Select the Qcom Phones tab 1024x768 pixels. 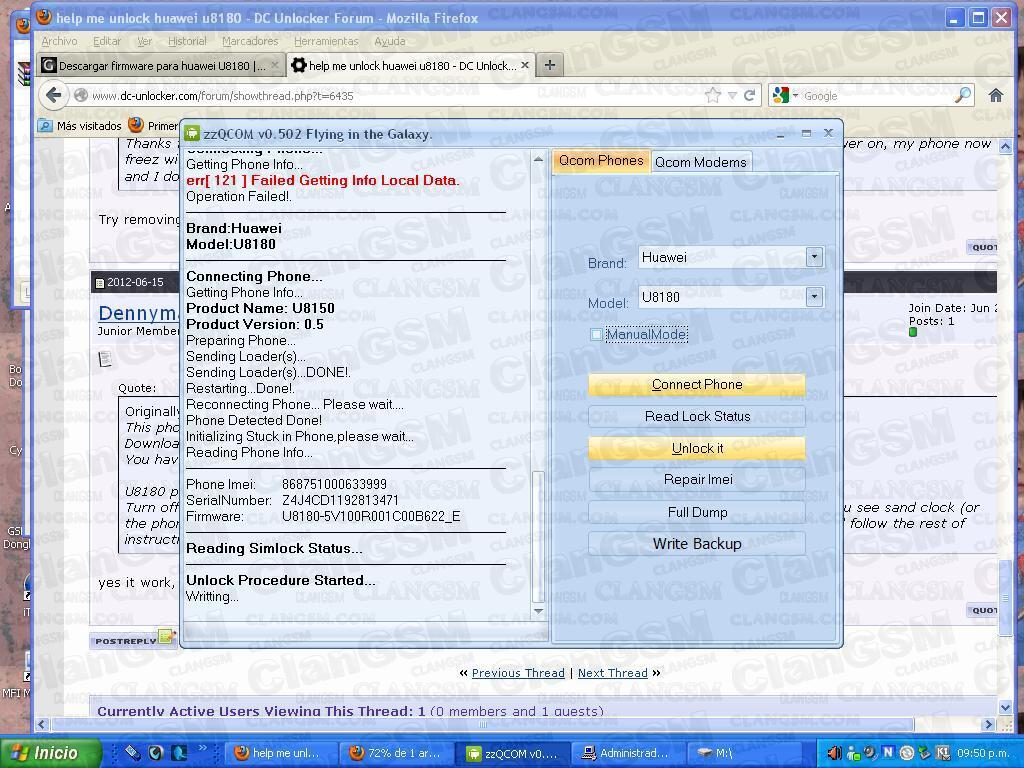click(x=601, y=161)
